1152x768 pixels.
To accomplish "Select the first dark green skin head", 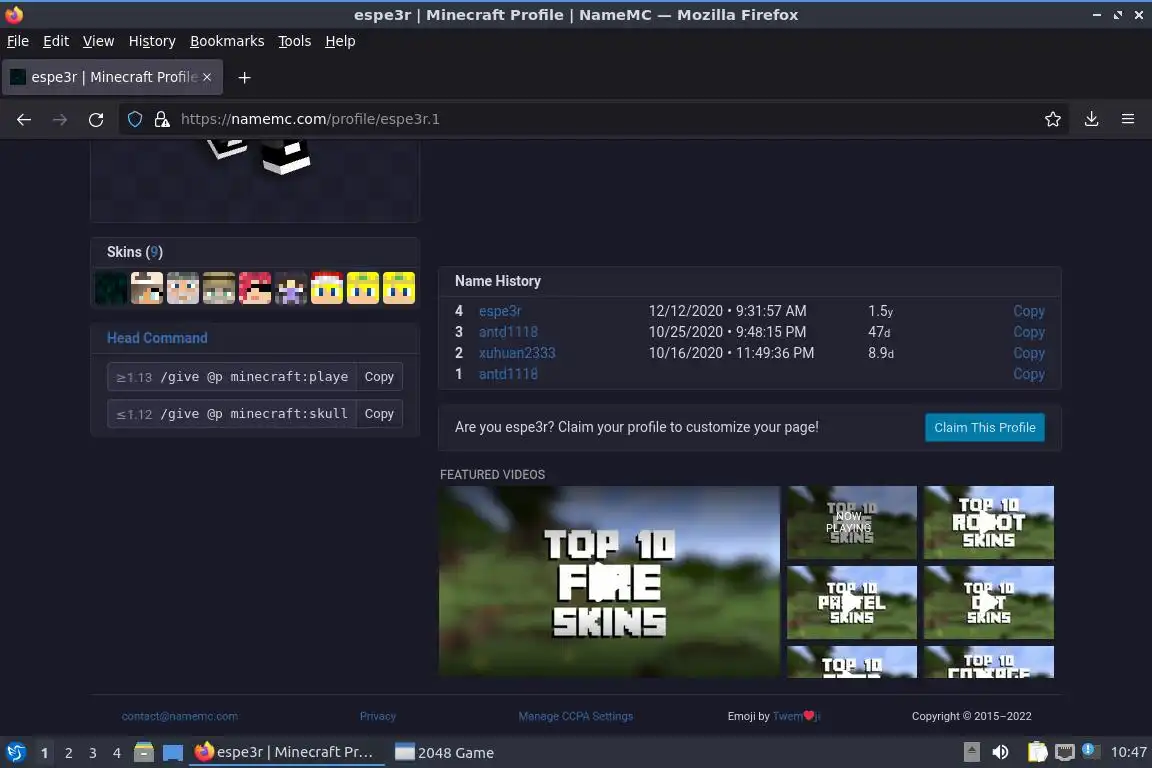I will point(112,288).
